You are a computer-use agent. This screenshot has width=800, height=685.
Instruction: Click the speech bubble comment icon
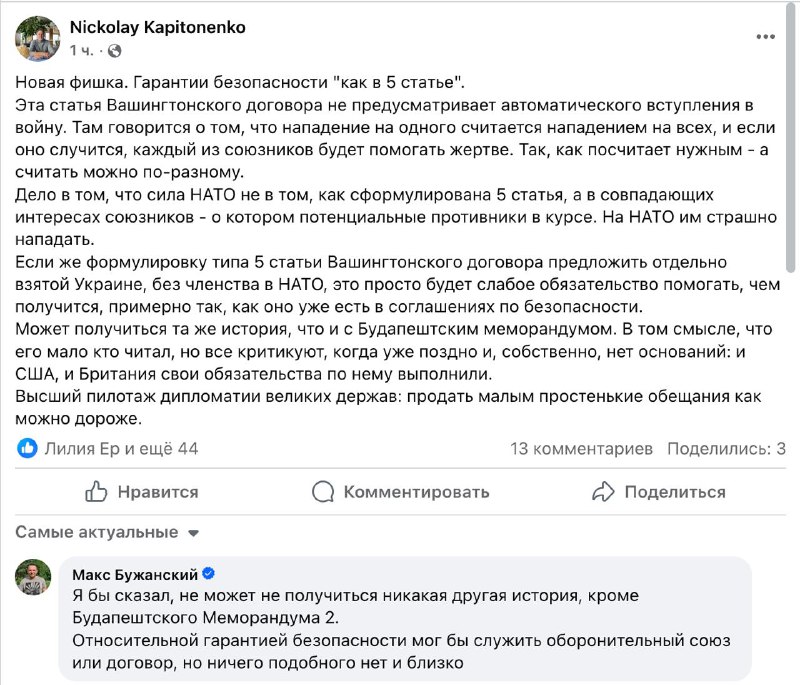click(x=323, y=491)
